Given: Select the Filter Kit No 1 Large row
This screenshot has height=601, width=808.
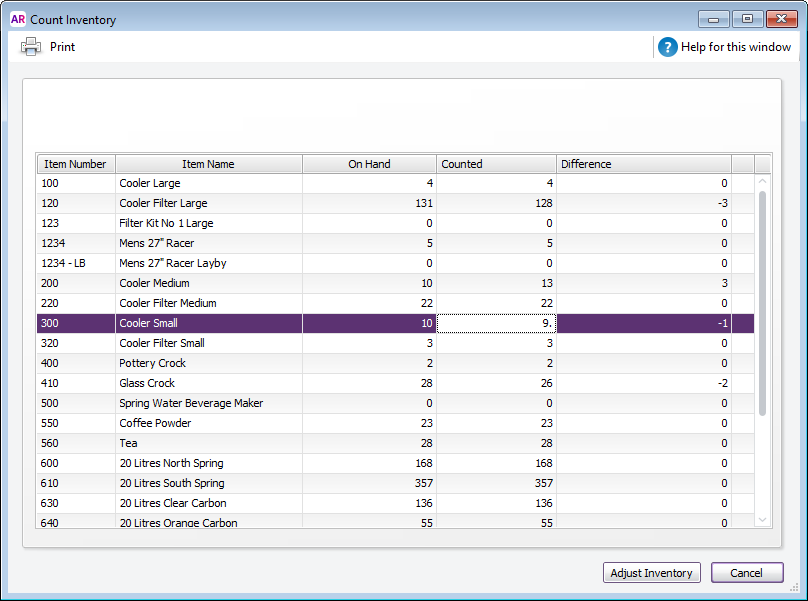Looking at the screenshot, I should pyautogui.click(x=395, y=223).
